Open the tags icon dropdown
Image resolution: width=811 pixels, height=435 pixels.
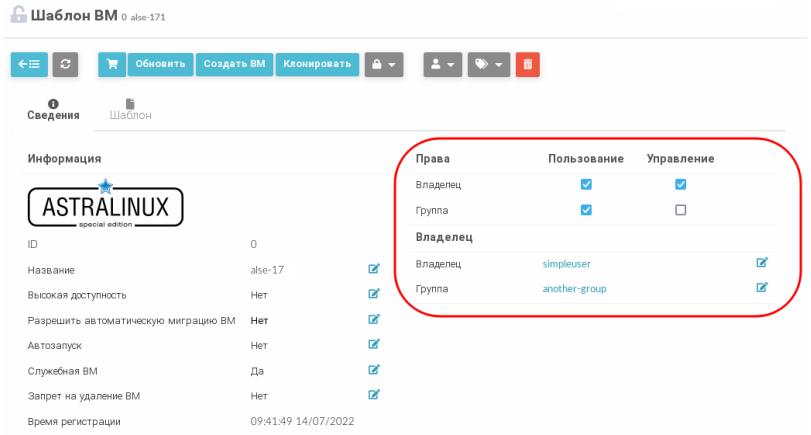click(488, 64)
